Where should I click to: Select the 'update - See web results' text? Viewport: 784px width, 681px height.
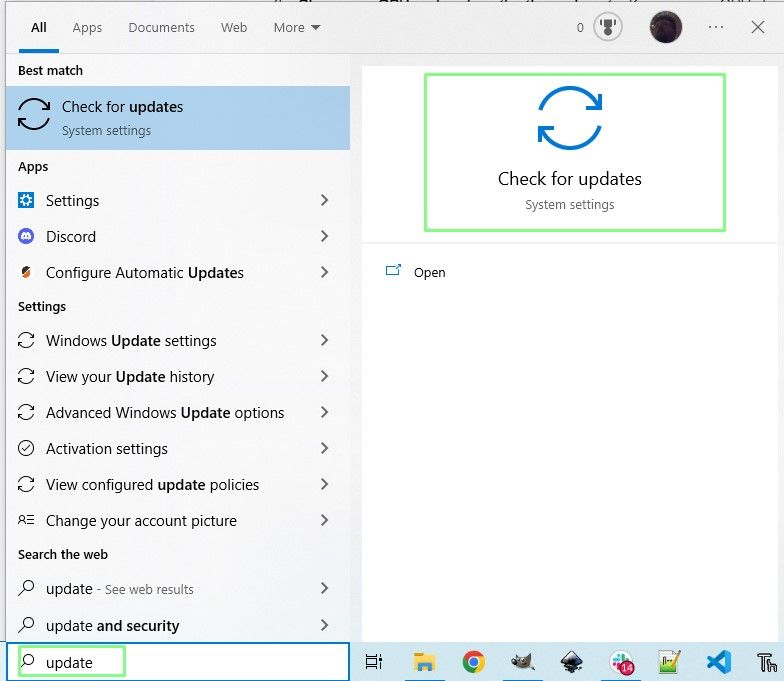pos(120,589)
